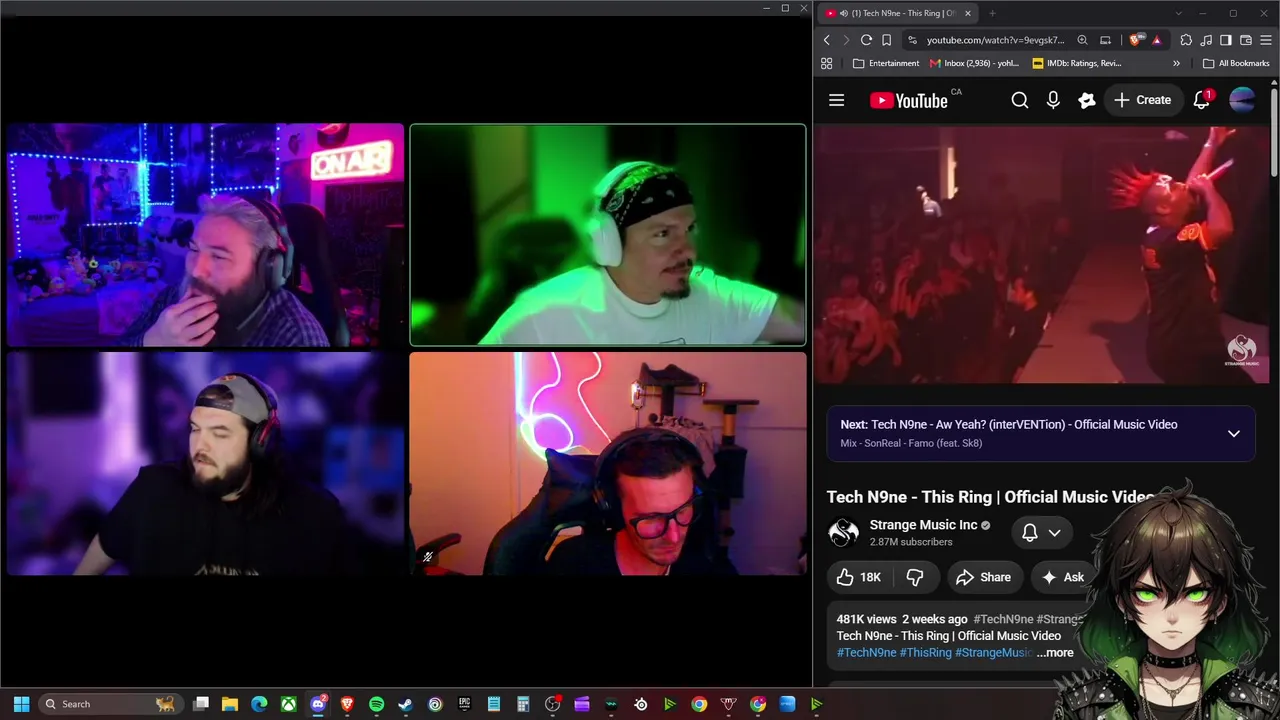Open the Ask AI button
Screen dimensions: 1280x720
pos(1062,577)
